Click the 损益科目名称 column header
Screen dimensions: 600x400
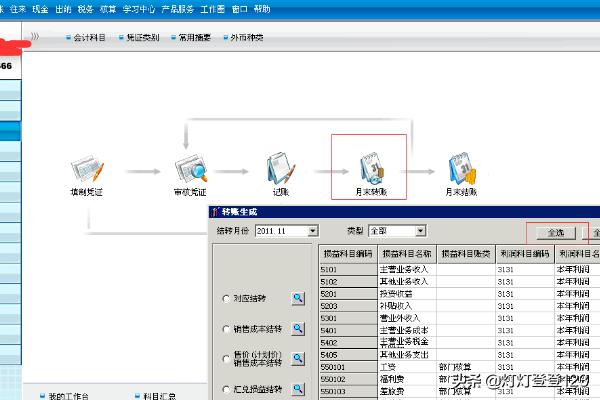[x=407, y=254]
